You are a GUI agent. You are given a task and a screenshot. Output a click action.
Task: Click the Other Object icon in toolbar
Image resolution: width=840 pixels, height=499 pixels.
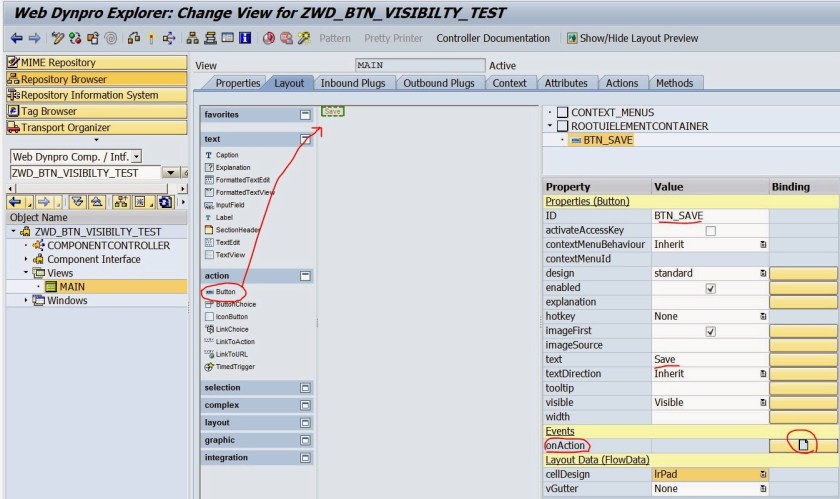pyautogui.click(x=93, y=38)
